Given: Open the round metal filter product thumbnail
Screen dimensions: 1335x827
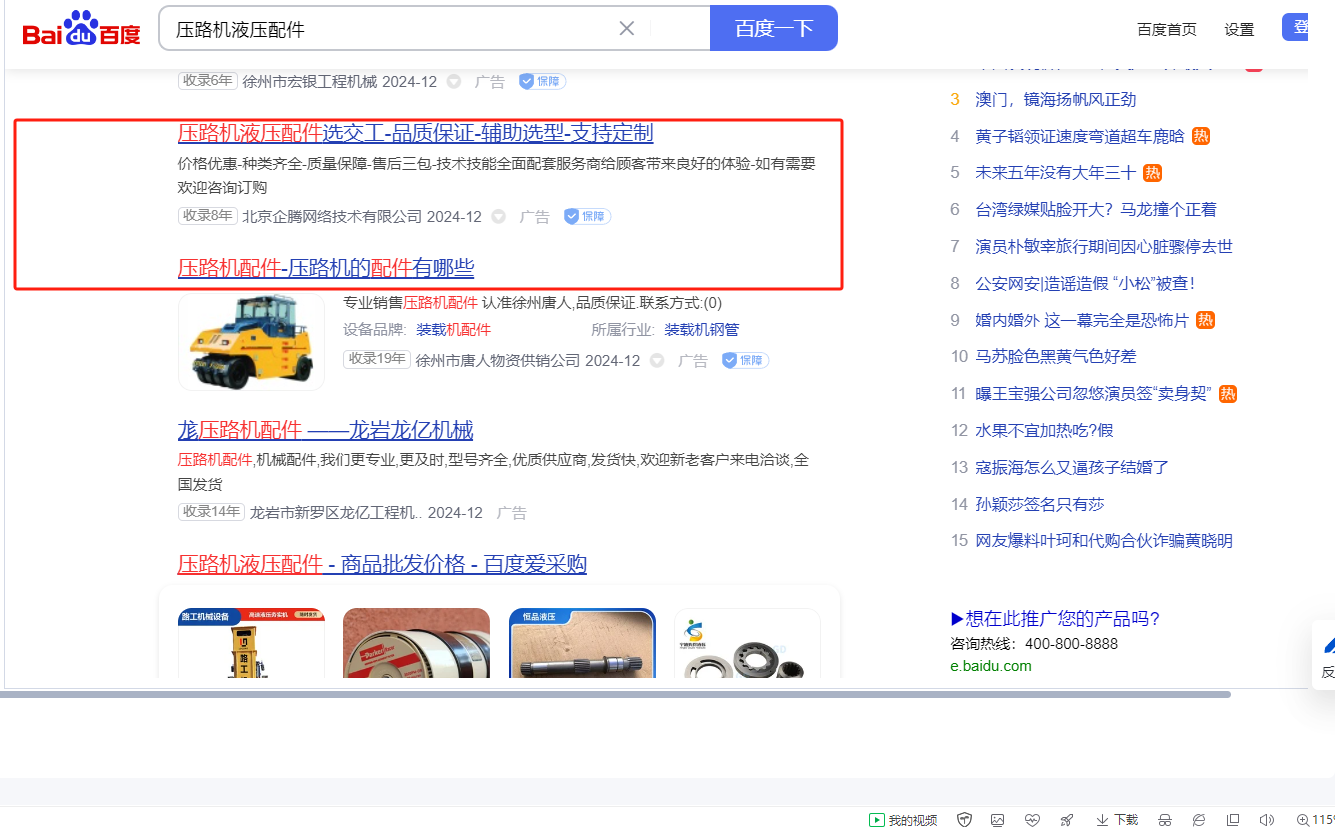Looking at the screenshot, I should (x=416, y=643).
